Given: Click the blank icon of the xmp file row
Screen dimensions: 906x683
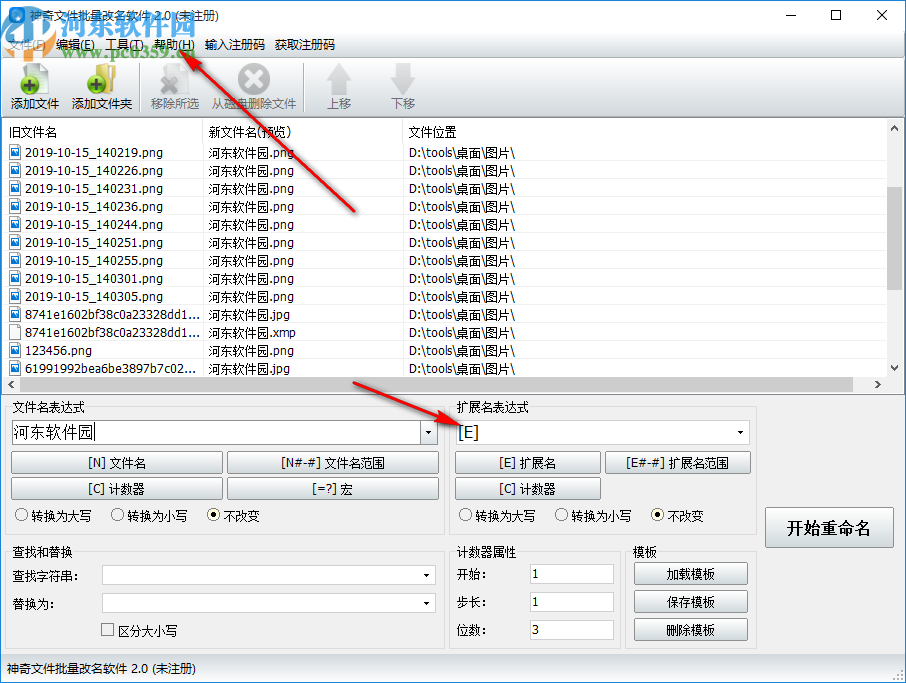Looking at the screenshot, I should click(15, 332).
